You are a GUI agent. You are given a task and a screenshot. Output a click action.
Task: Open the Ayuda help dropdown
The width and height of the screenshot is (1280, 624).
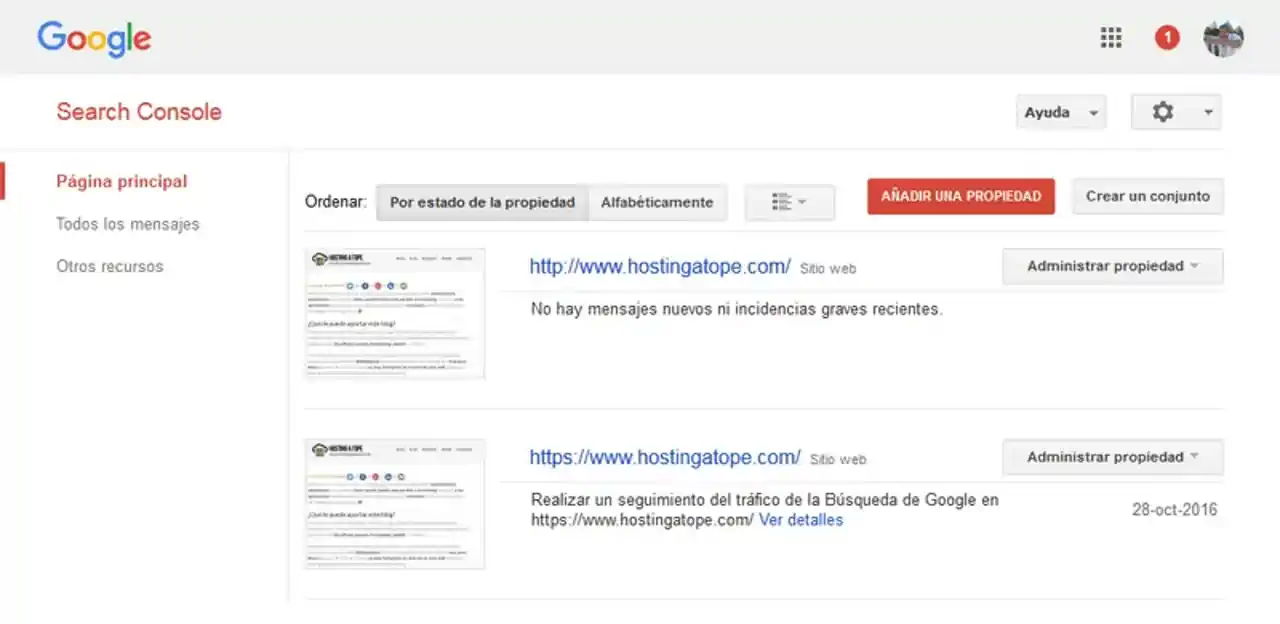[1061, 112]
